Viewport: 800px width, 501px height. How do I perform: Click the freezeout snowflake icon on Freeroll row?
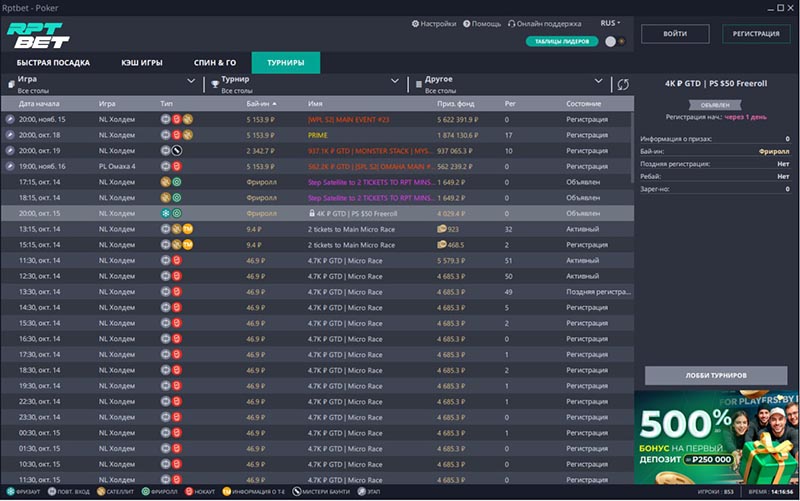[165, 213]
